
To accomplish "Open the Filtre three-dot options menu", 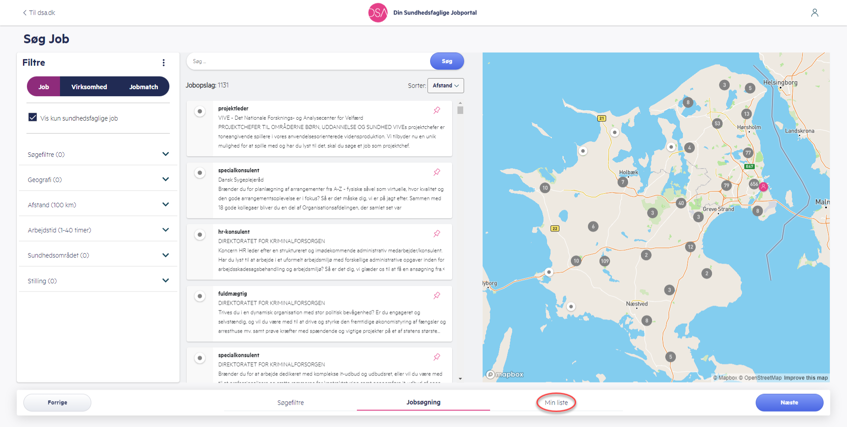I will (164, 63).
